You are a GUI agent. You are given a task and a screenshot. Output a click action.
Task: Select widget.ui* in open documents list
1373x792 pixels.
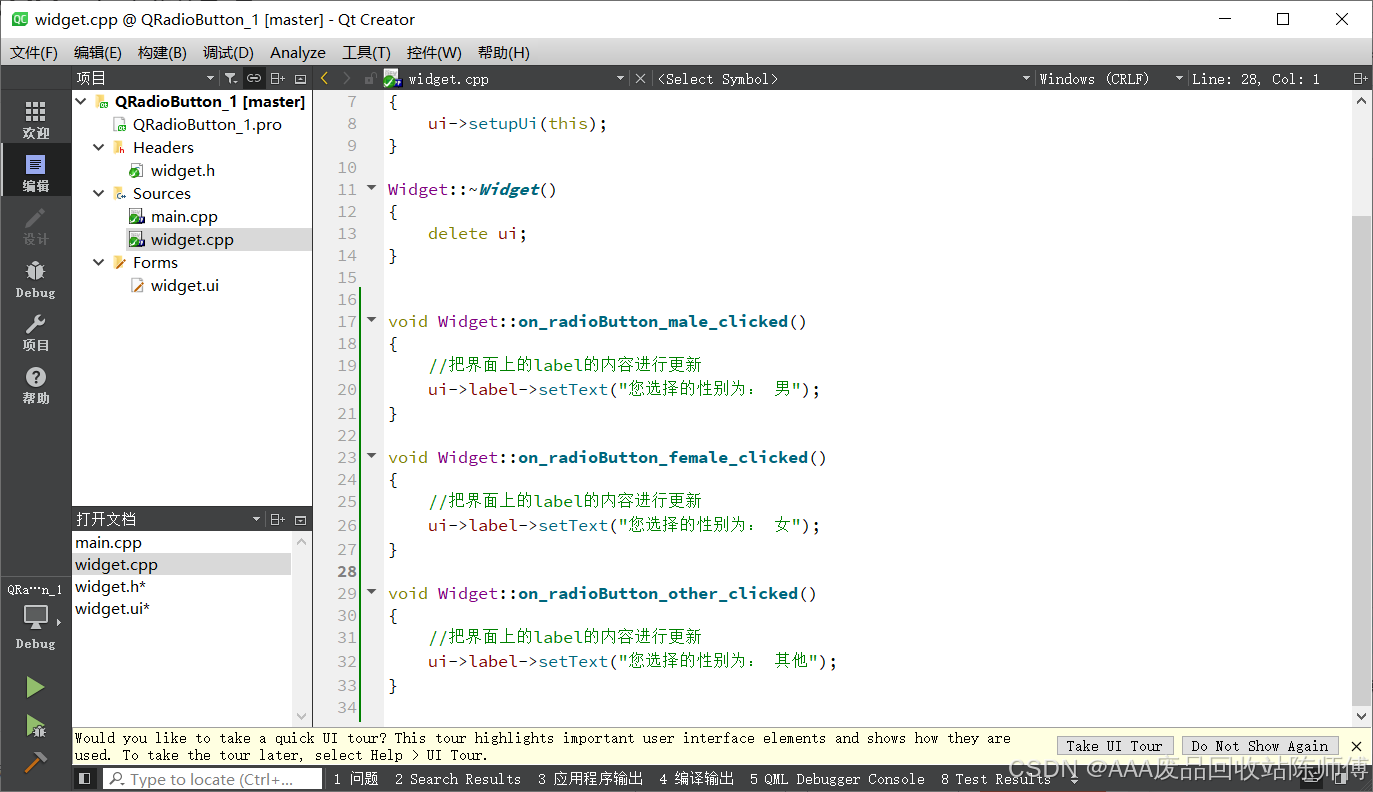click(112, 608)
